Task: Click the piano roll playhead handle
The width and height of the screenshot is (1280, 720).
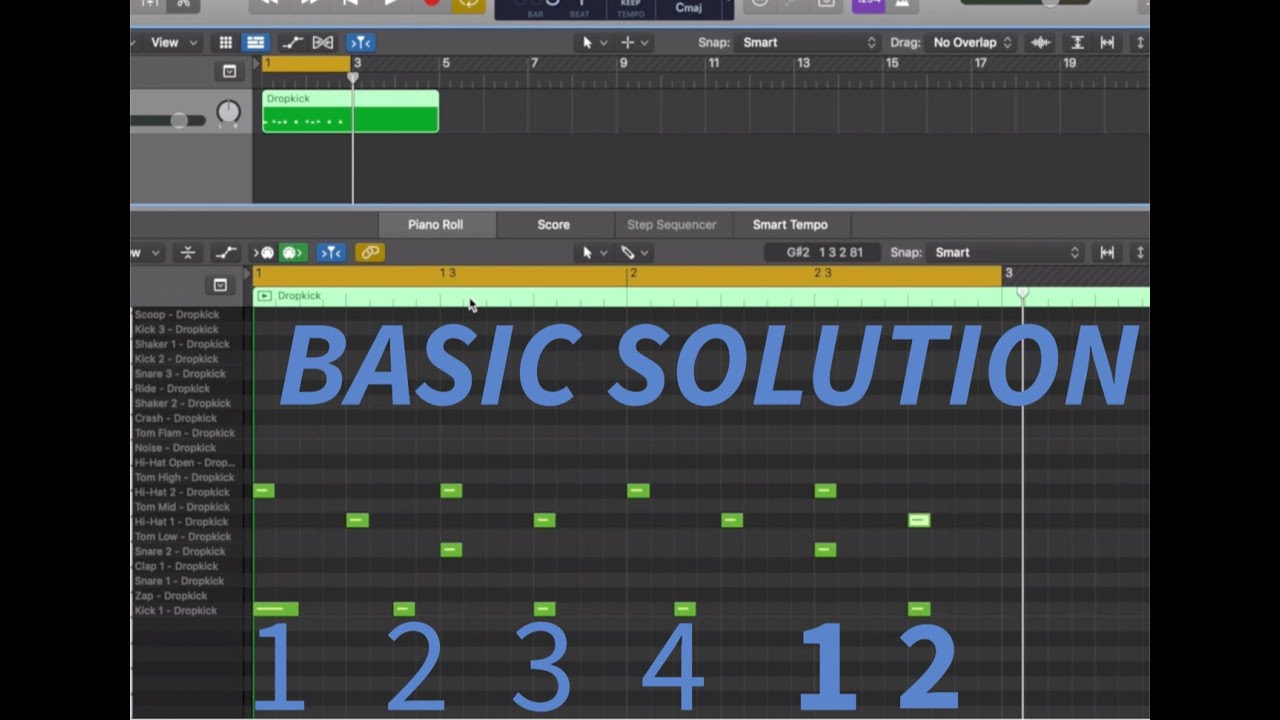Action: pyautogui.click(x=1022, y=293)
